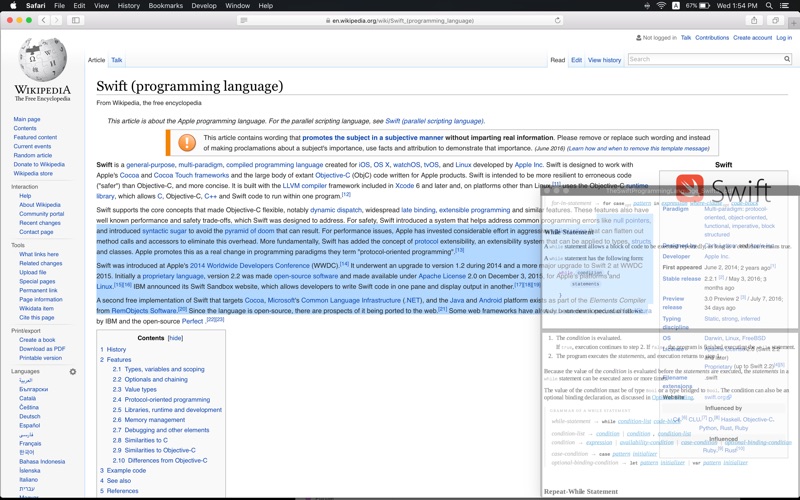Open the language settings gear icon
The height and width of the screenshot is (500, 800).
73,371
